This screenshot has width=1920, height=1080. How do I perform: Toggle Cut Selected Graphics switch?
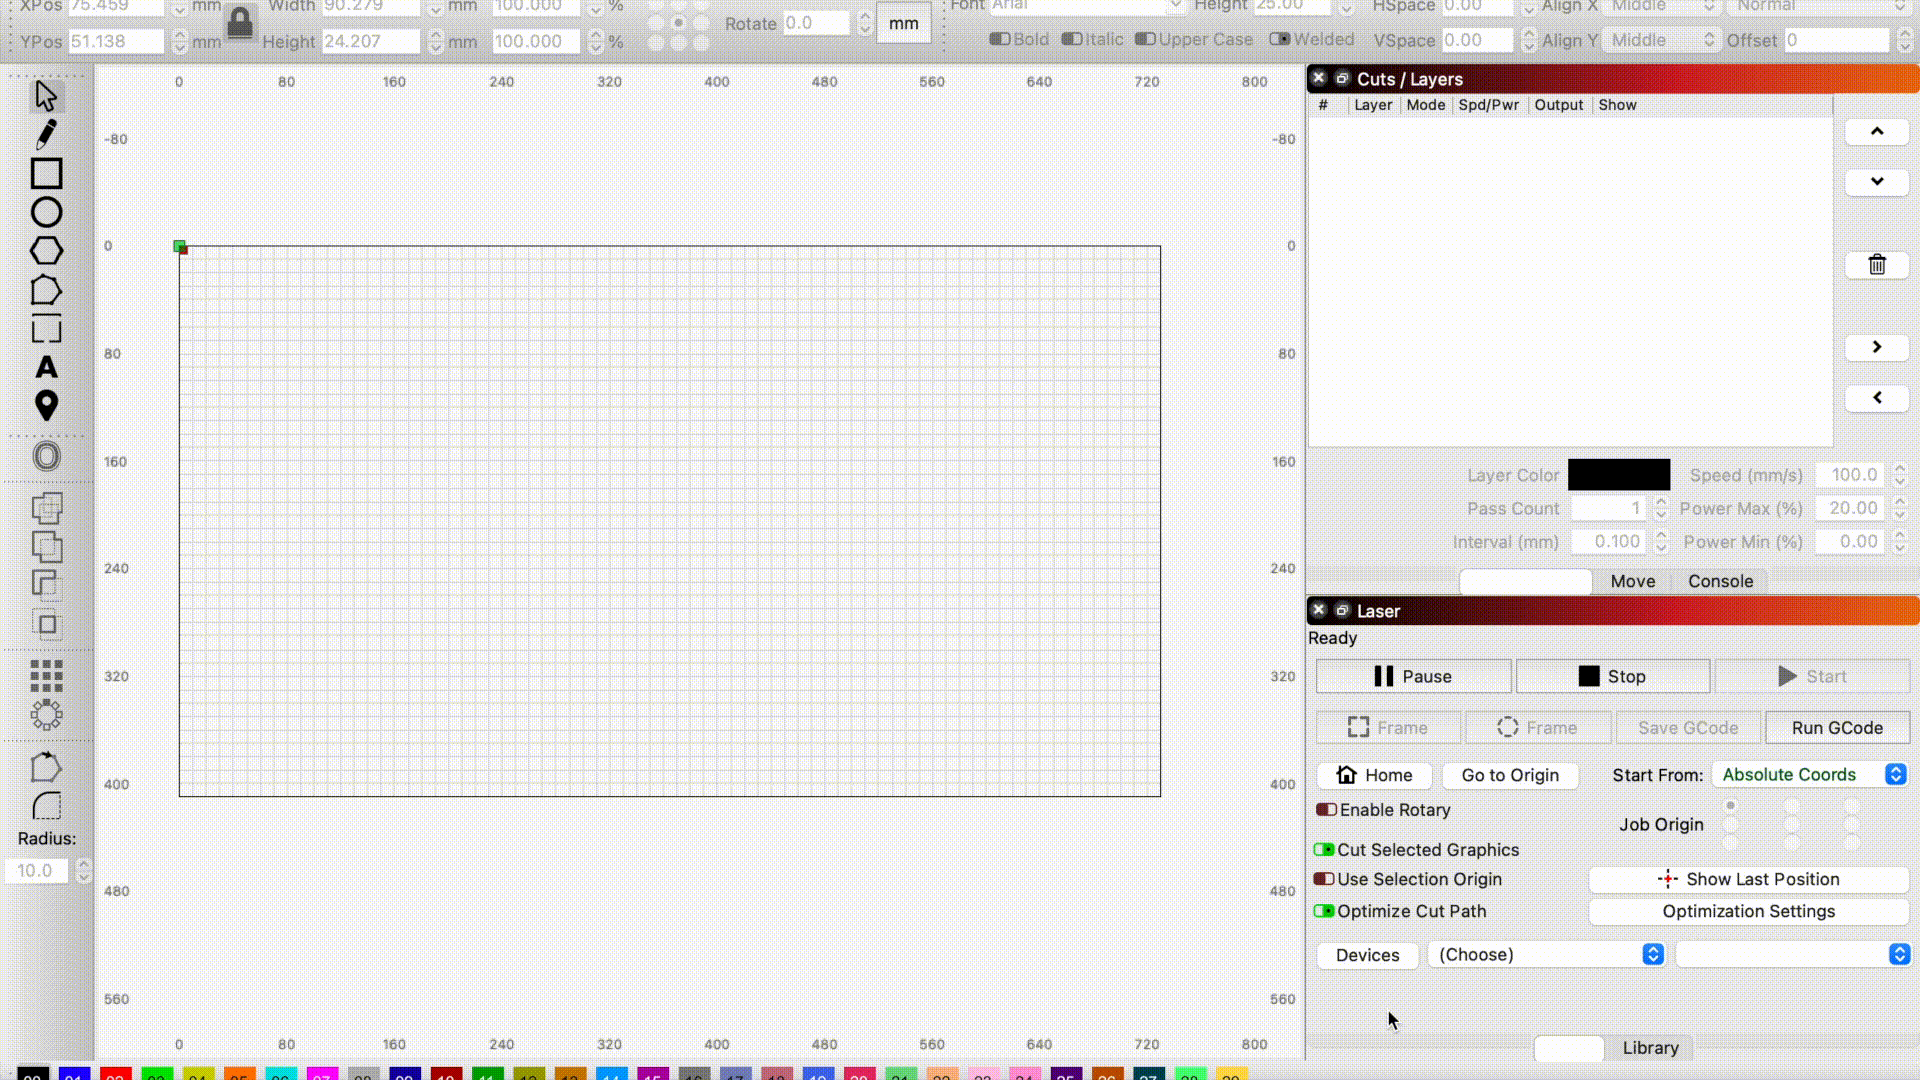[1324, 850]
